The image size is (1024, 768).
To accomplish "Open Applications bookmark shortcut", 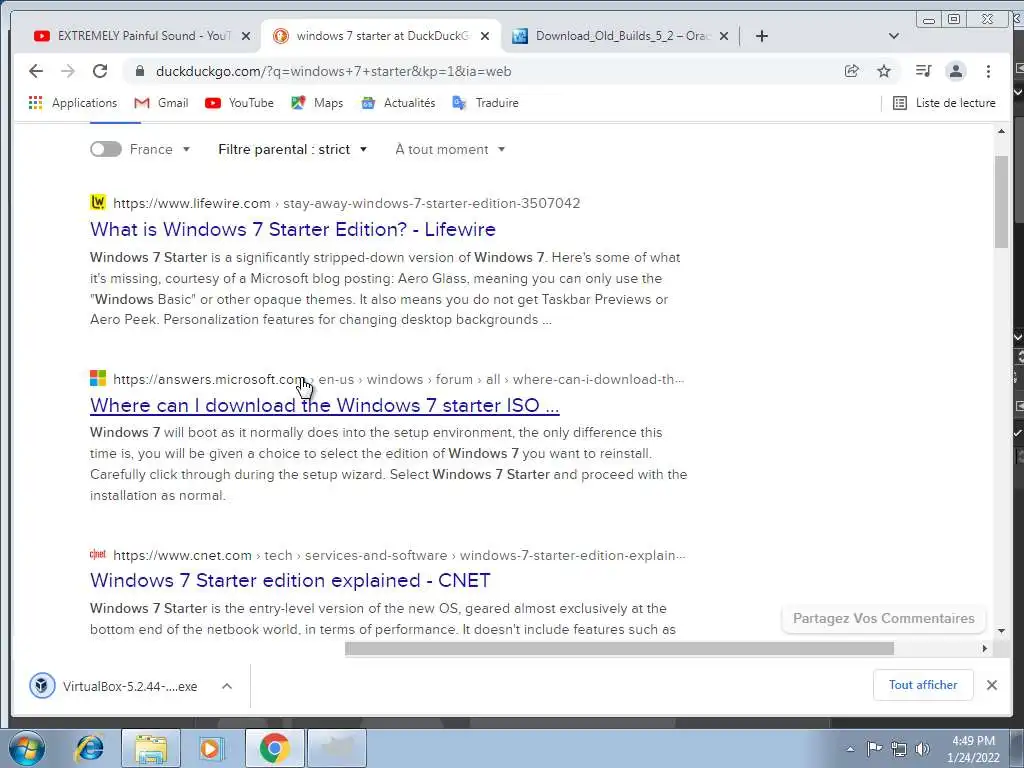I will [72, 103].
